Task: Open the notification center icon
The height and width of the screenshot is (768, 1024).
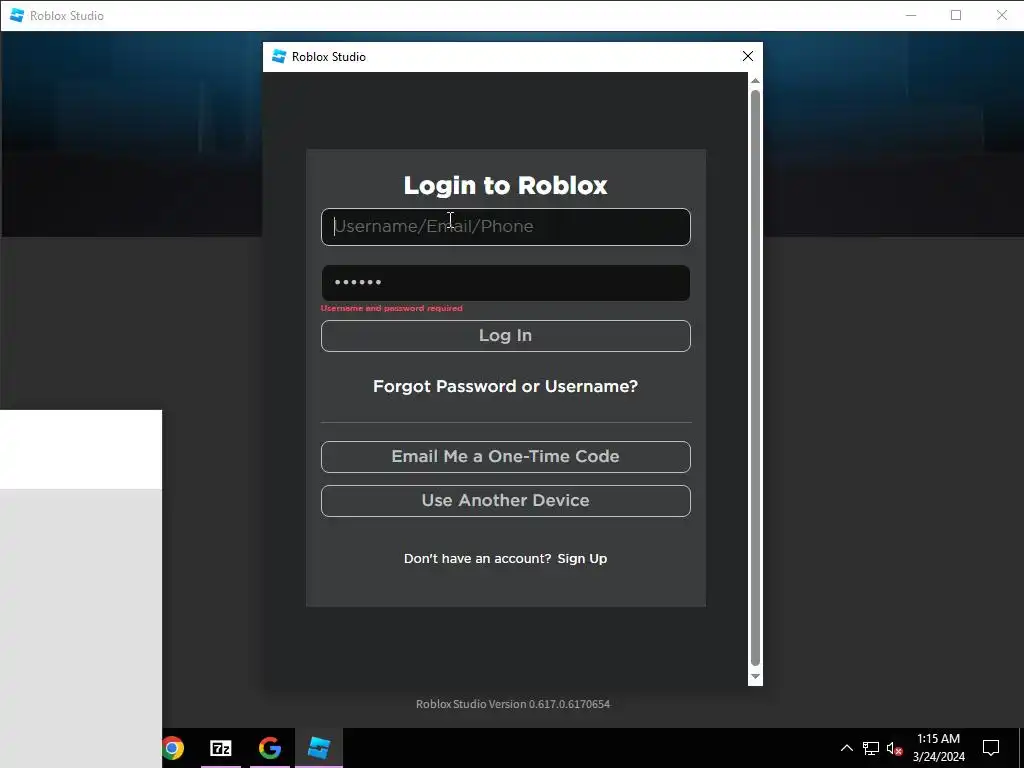Action: coord(991,748)
